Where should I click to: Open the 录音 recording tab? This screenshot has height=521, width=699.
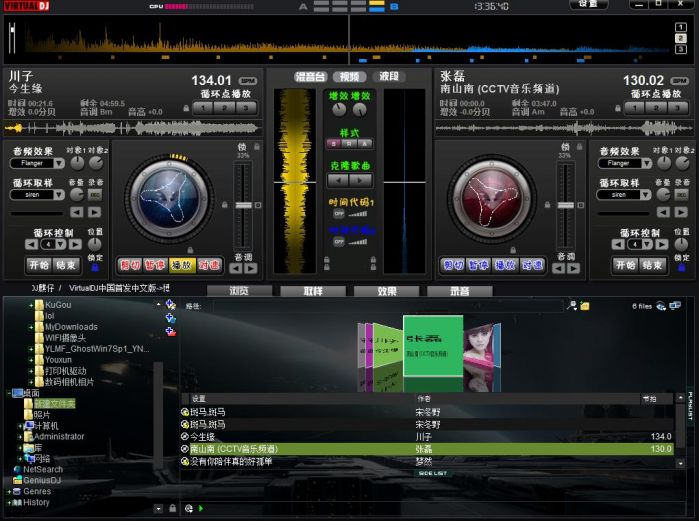click(459, 291)
